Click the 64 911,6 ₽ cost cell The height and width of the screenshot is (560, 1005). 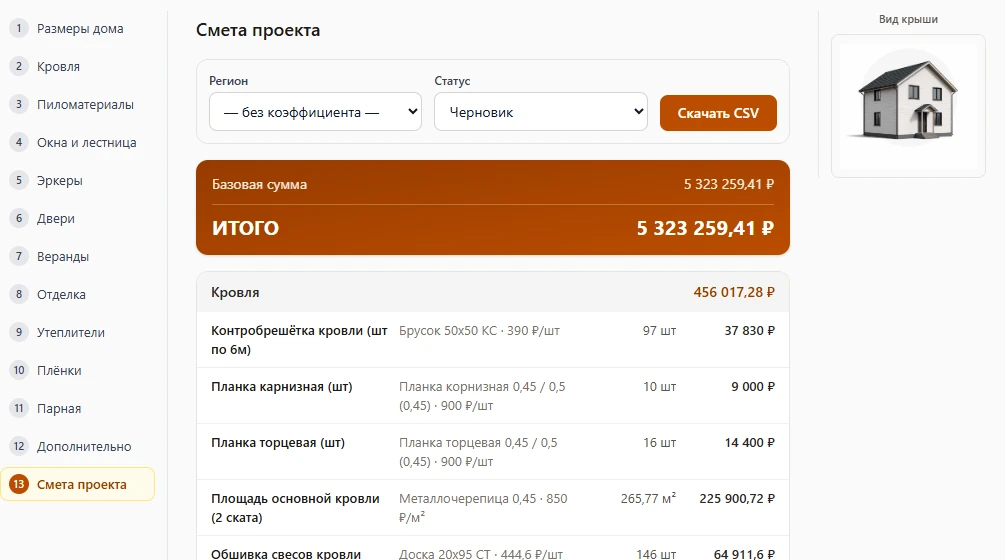[744, 554]
